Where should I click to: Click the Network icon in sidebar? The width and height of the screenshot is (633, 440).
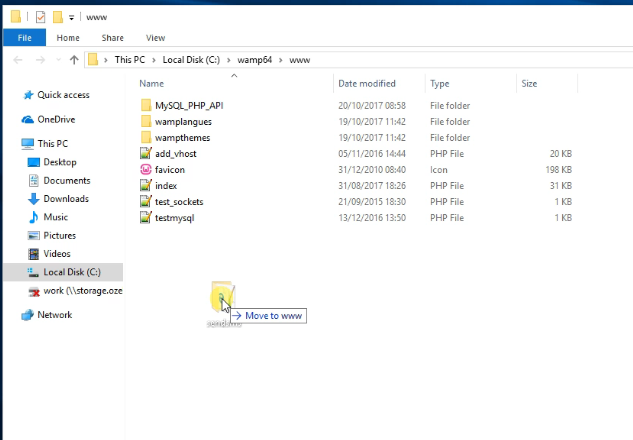(27, 315)
